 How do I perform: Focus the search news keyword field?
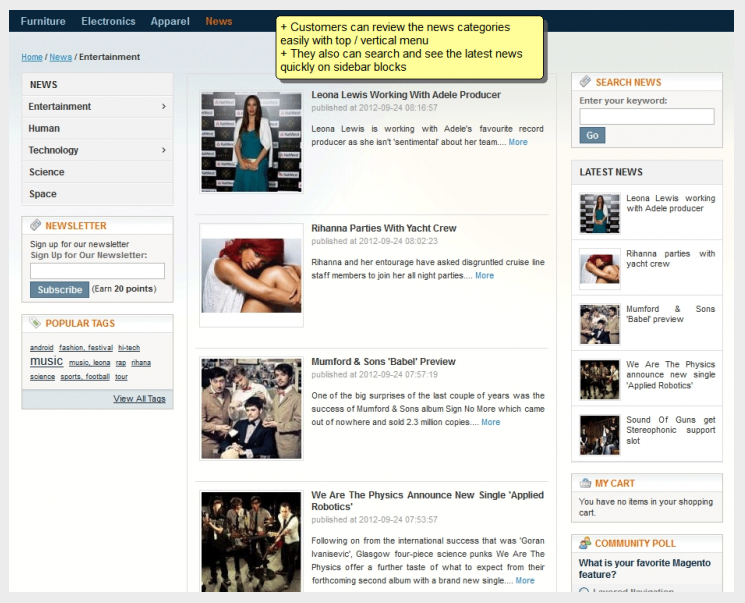click(x=647, y=116)
